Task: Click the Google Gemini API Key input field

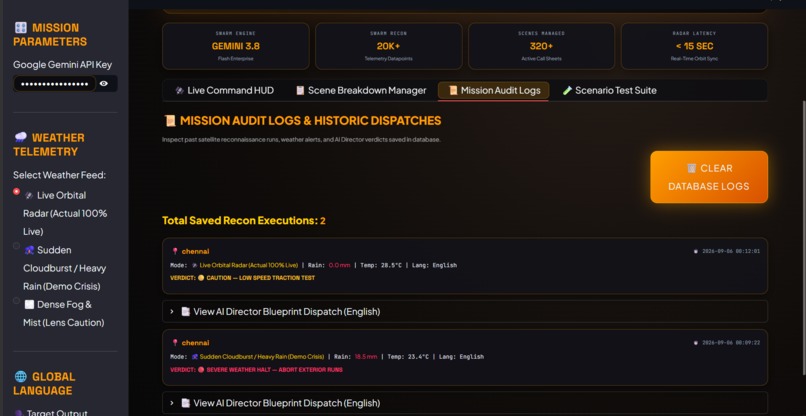Action: 54,83
